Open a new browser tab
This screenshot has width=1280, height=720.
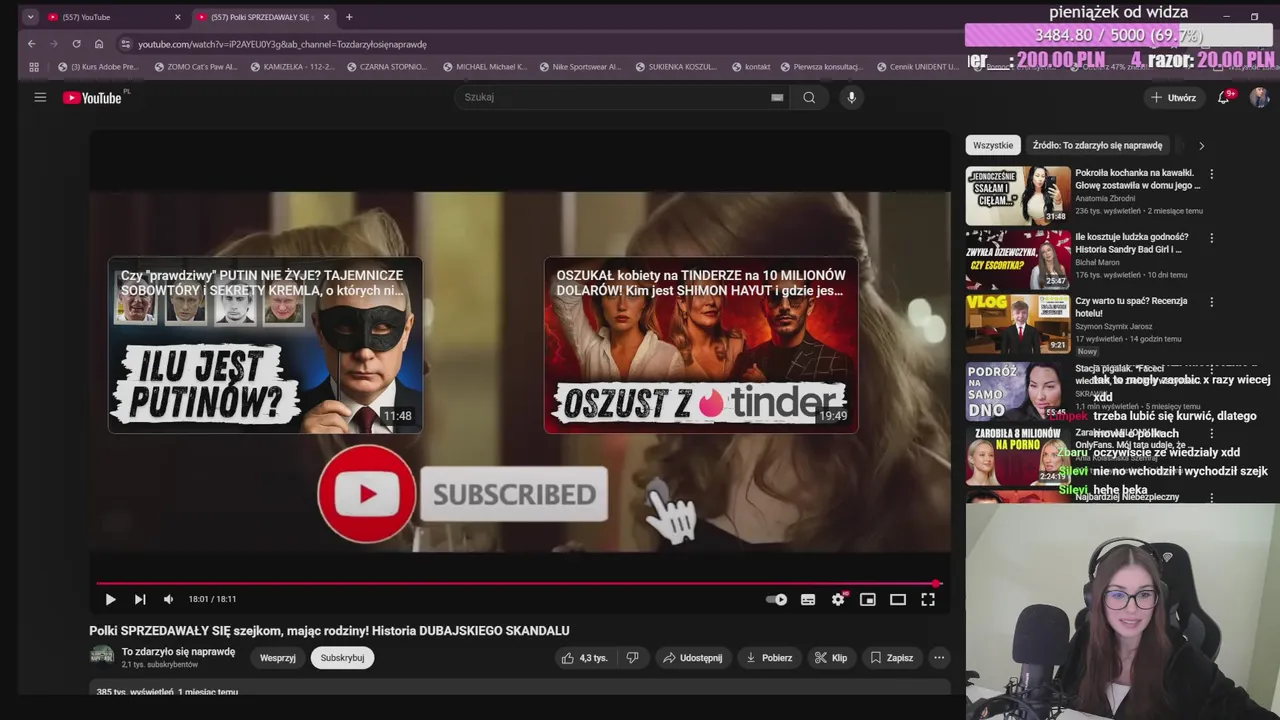349,17
